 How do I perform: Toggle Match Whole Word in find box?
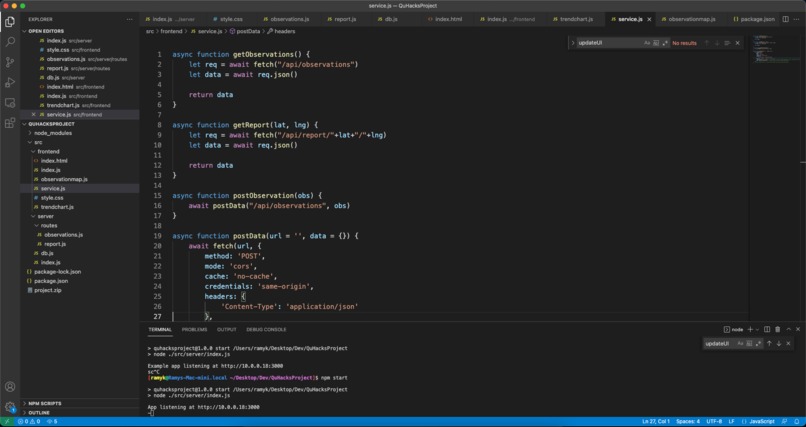656,43
